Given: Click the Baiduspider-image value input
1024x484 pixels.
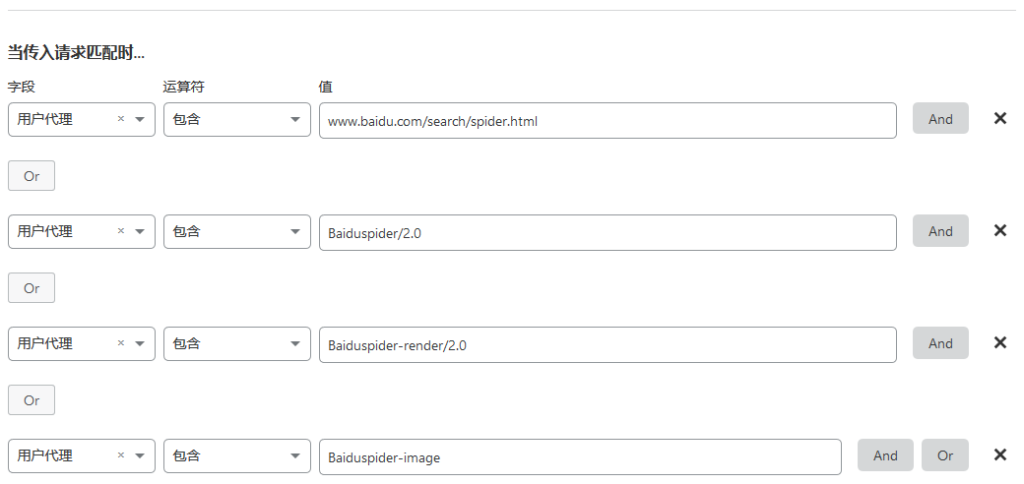Looking at the screenshot, I should (x=580, y=457).
